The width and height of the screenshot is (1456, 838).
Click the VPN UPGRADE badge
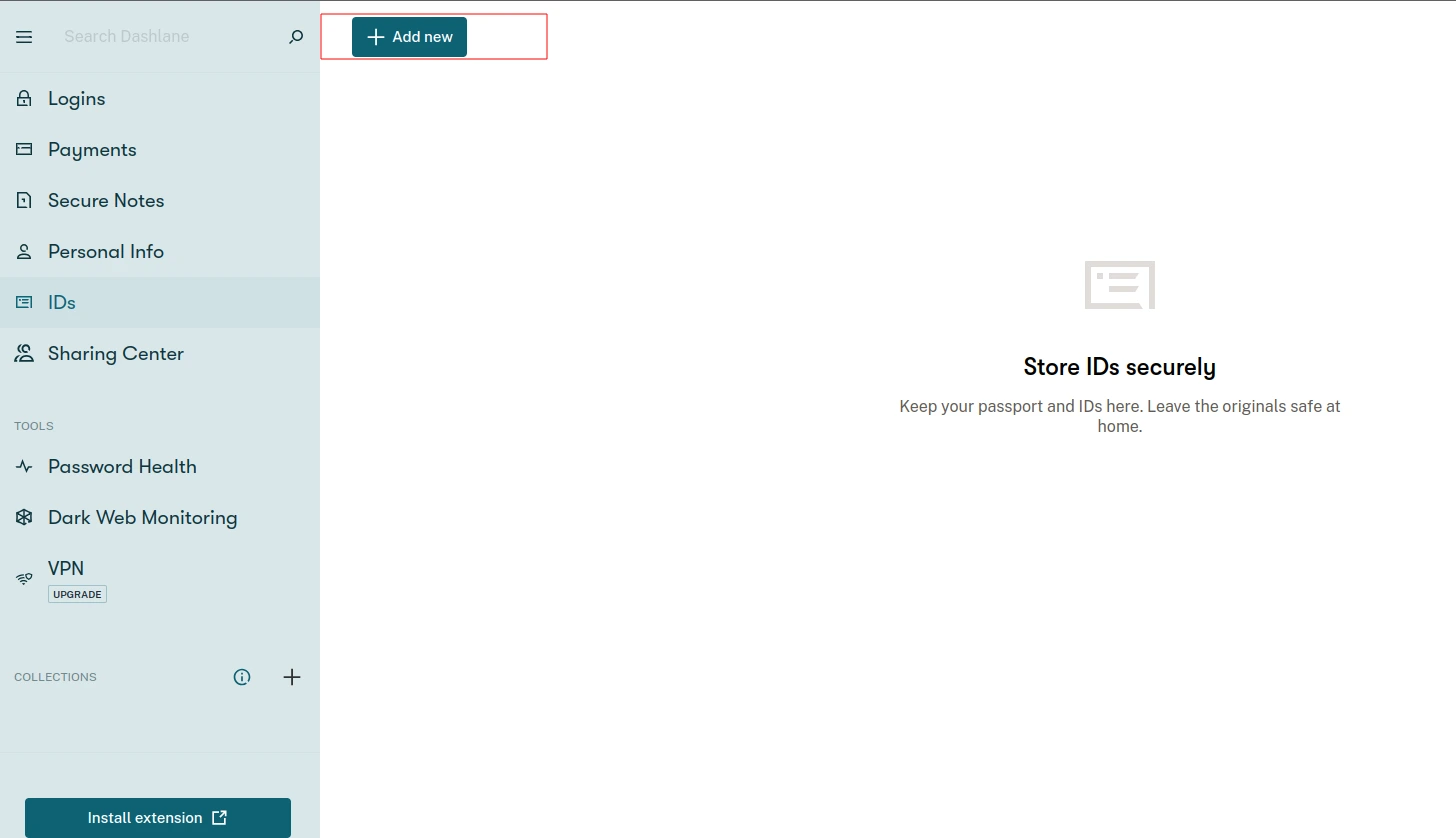click(77, 594)
